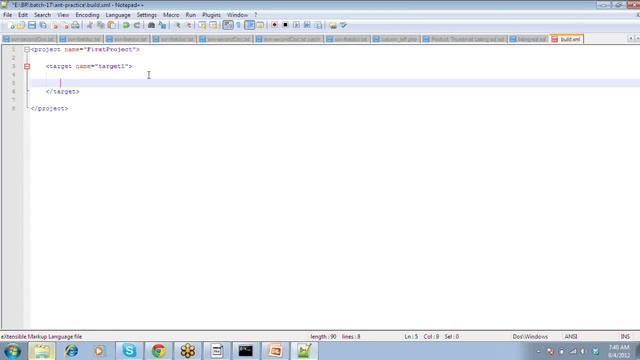Save the current file via toolbar
Viewport: 640px width, 360px height.
pos(32,25)
